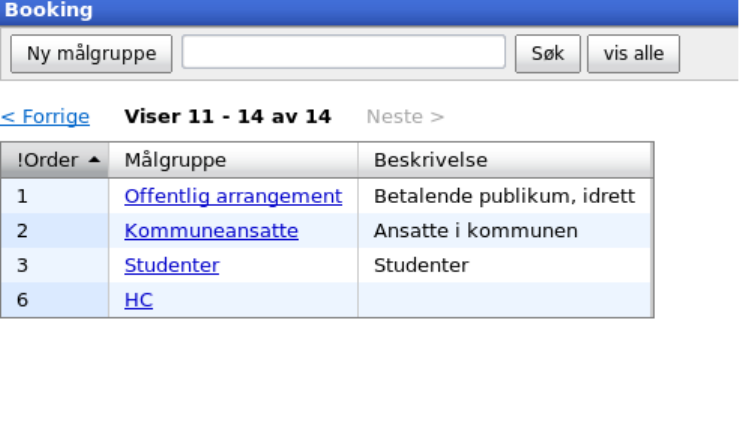Image resolution: width=739 pixels, height=433 pixels.
Task: Click the Booking title bar
Action: coord(369,11)
